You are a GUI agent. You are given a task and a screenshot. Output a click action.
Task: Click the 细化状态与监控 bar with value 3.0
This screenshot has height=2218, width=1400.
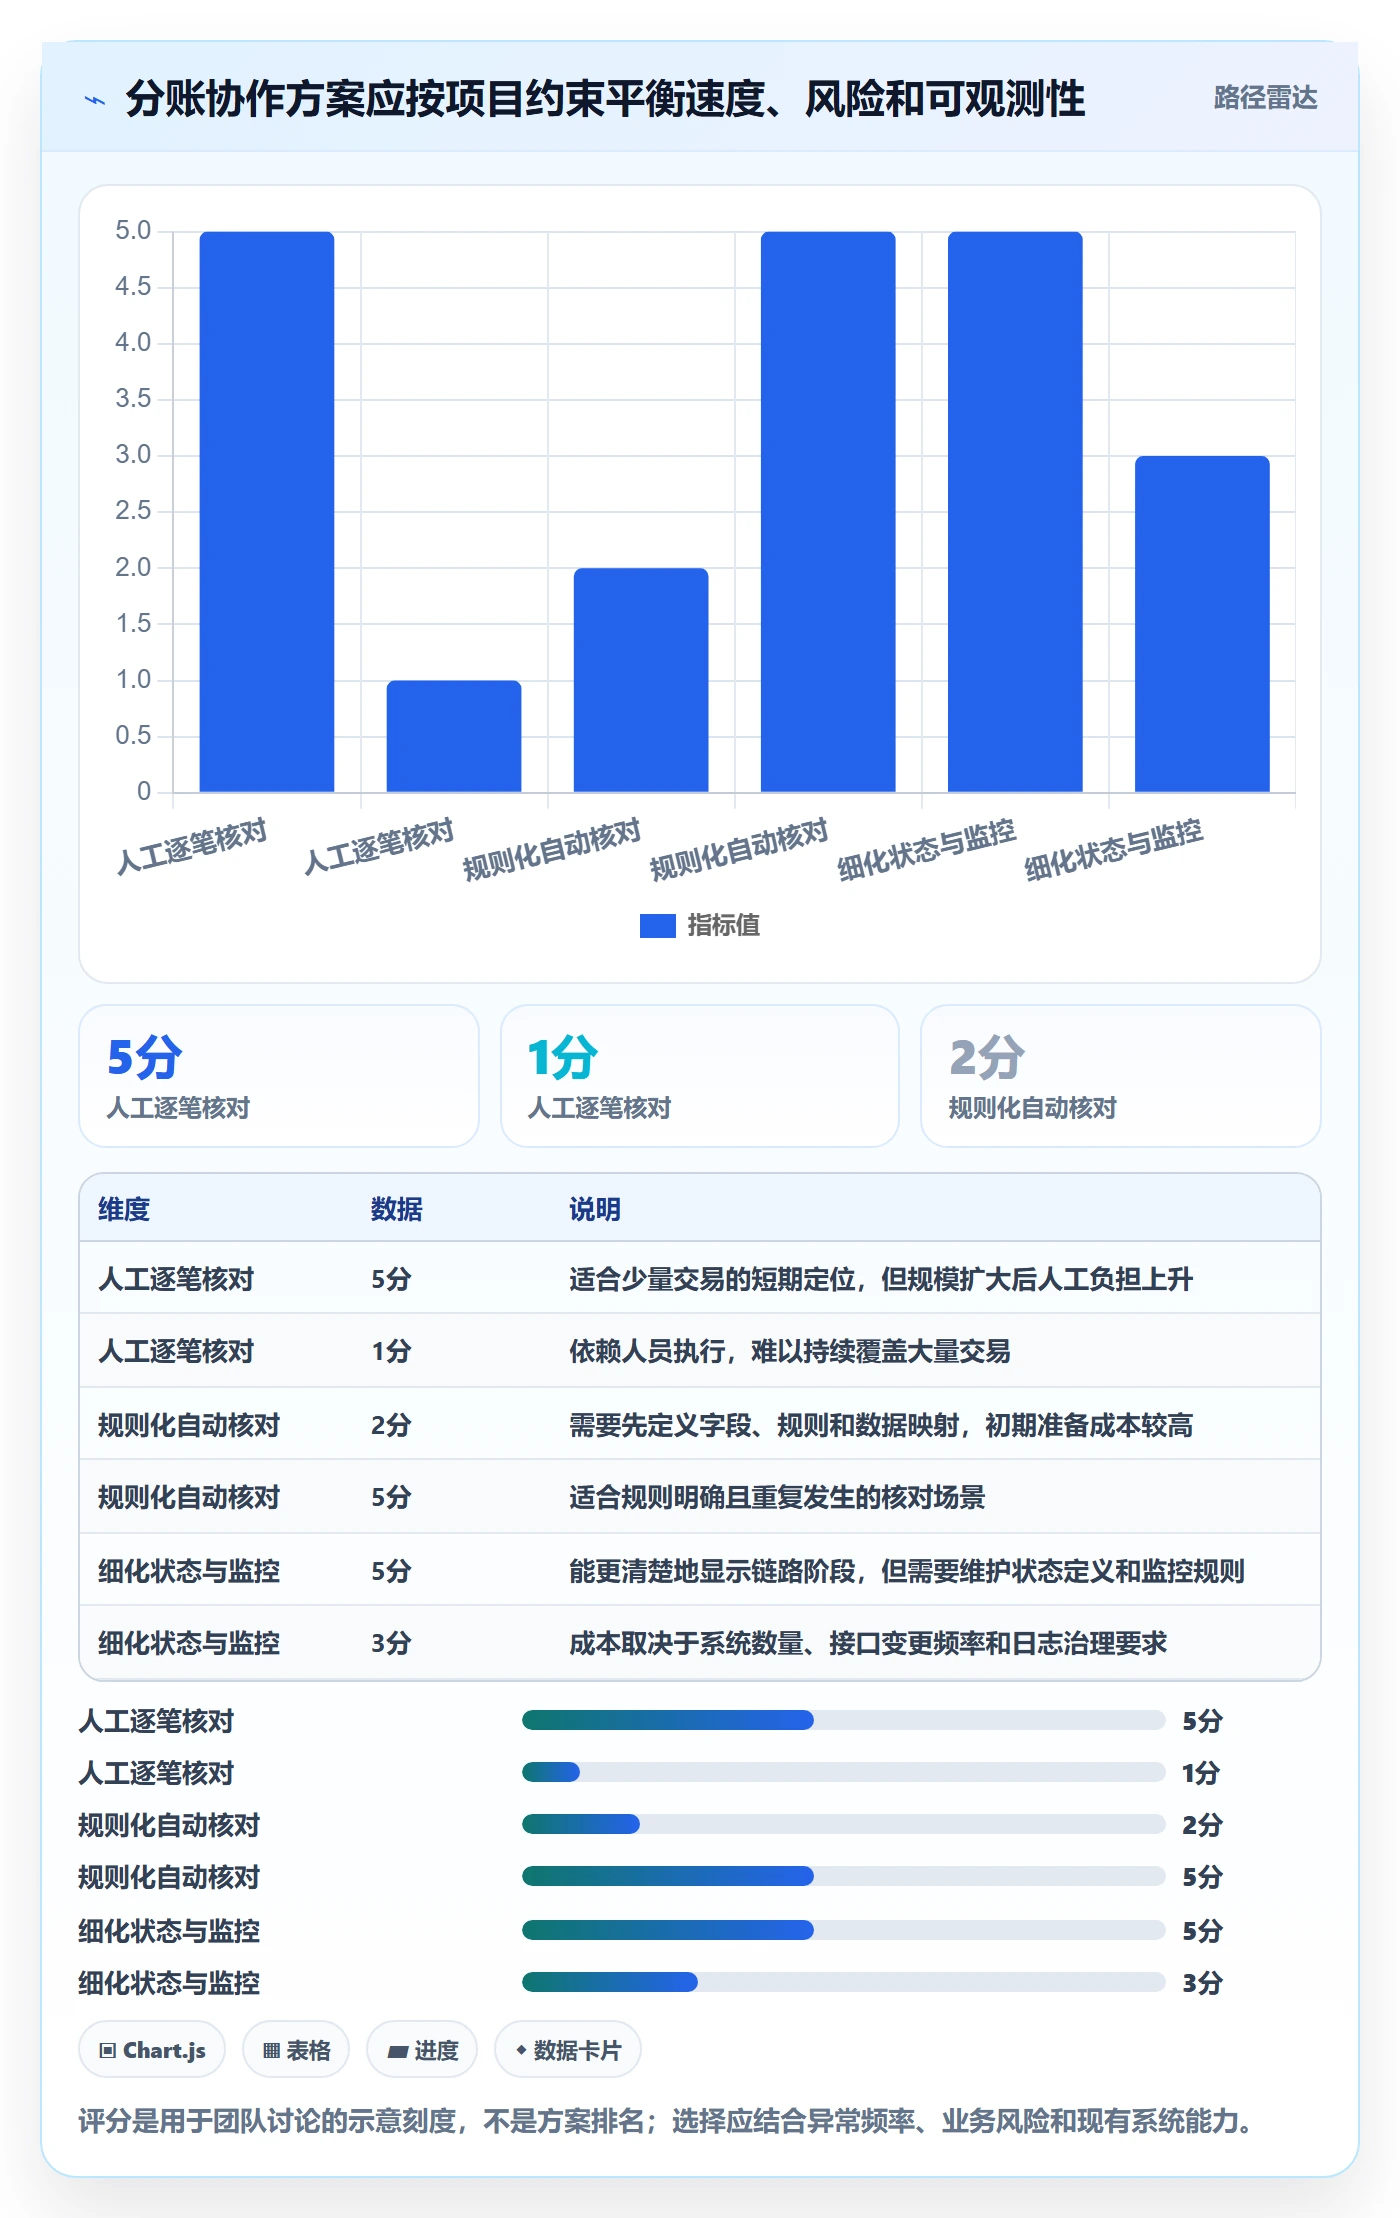point(1202,624)
